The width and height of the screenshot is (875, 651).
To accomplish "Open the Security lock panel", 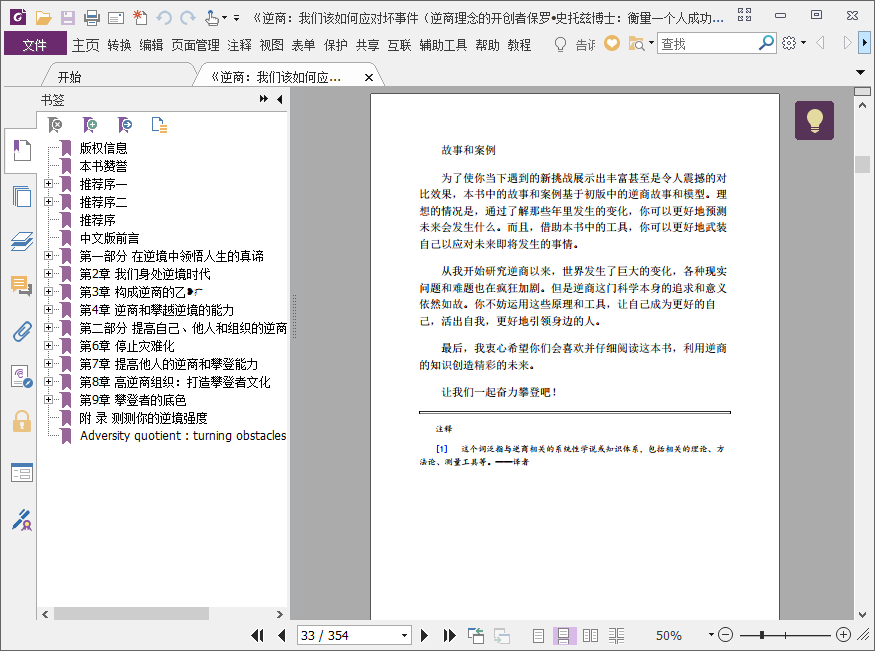I will click(x=22, y=421).
